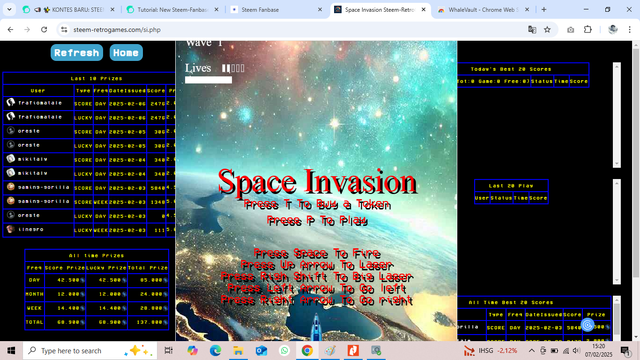Click the Refresh button
The width and height of the screenshot is (640, 360).
pos(77,53)
